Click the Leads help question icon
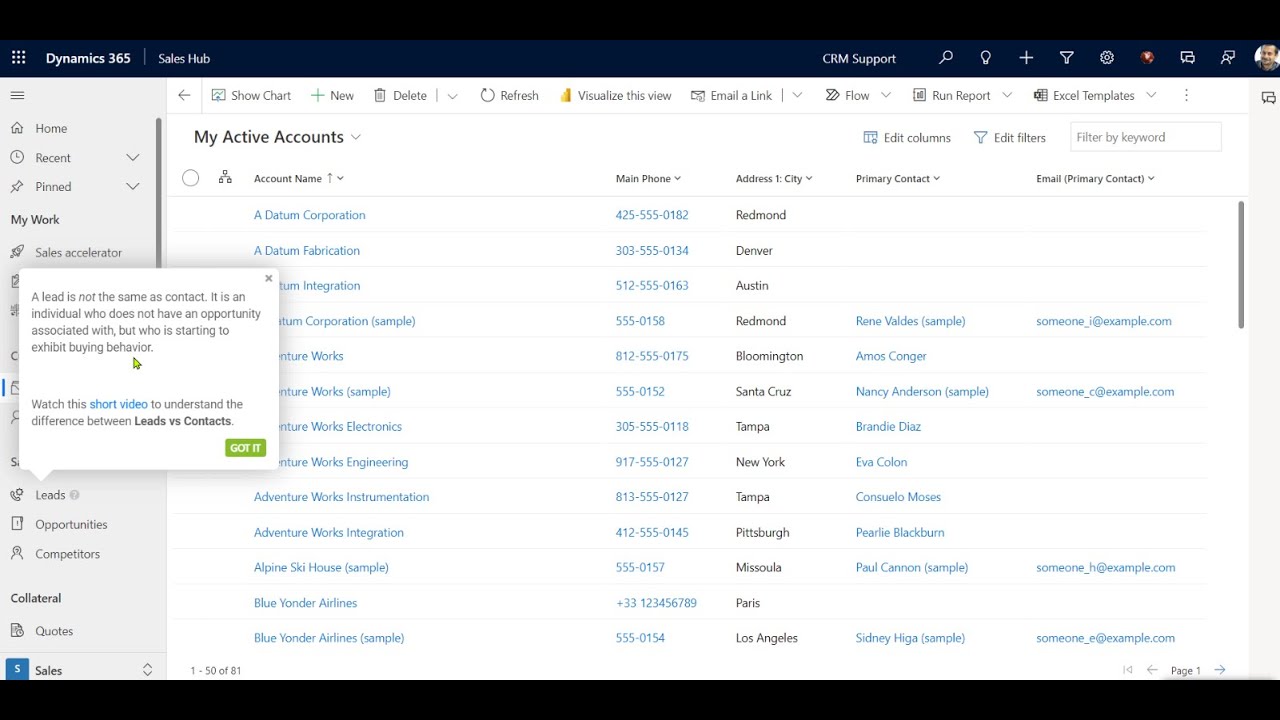This screenshot has height=720, width=1280. 74,495
